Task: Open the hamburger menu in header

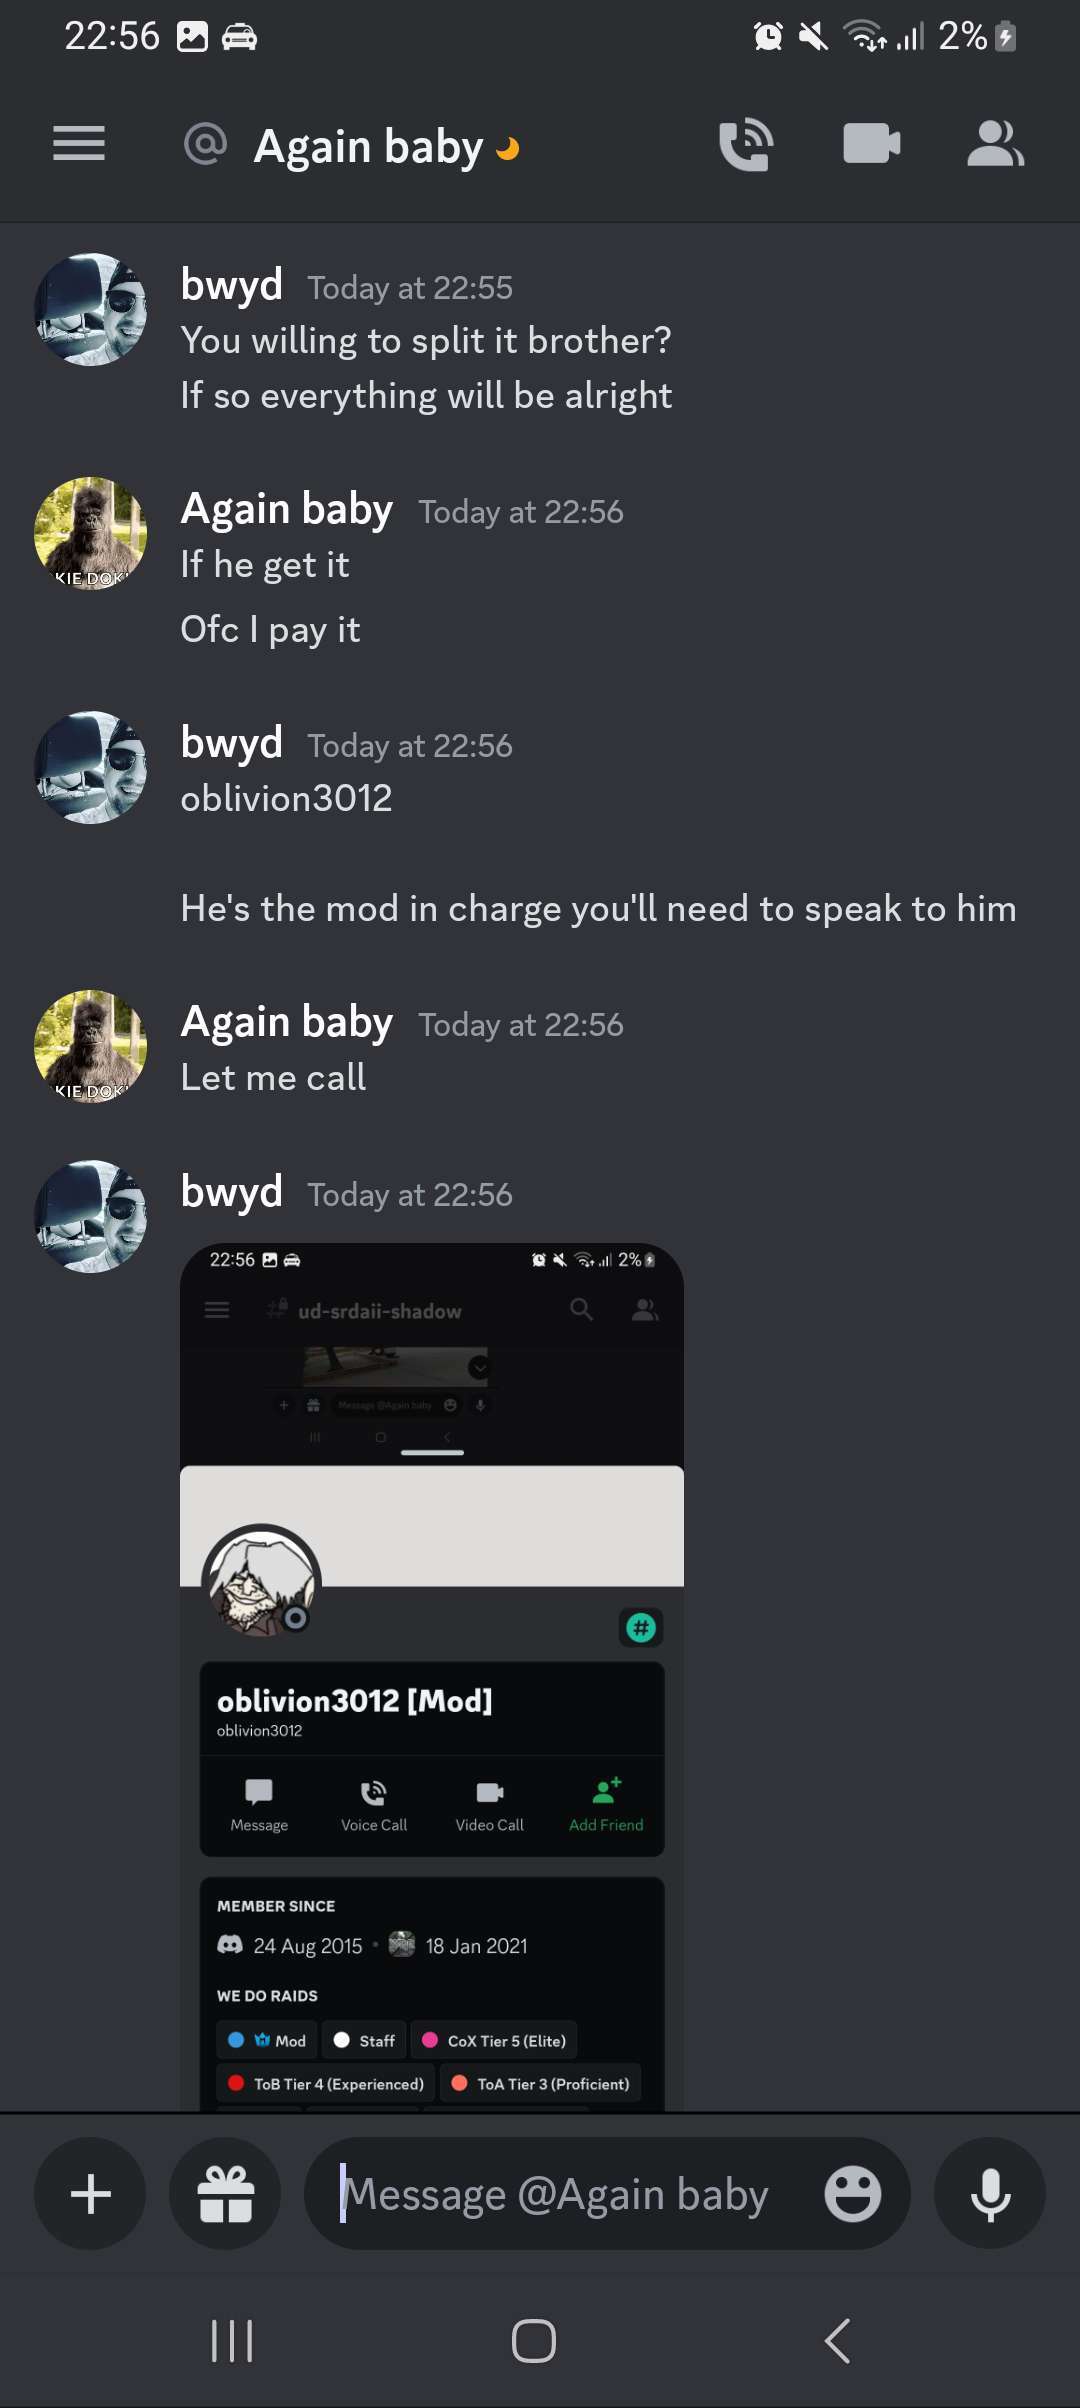Action: tap(79, 144)
